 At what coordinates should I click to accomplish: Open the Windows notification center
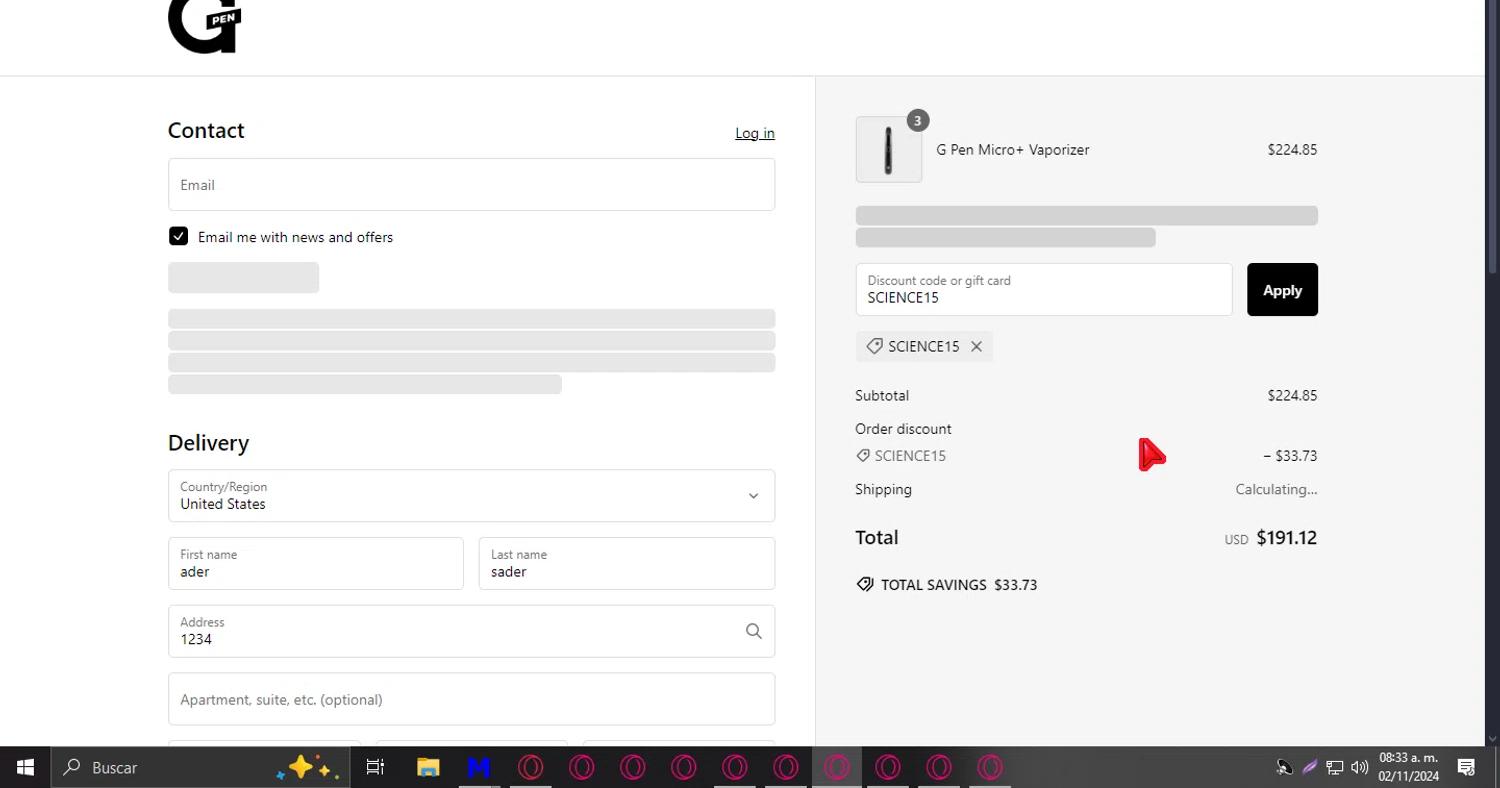click(1466, 767)
